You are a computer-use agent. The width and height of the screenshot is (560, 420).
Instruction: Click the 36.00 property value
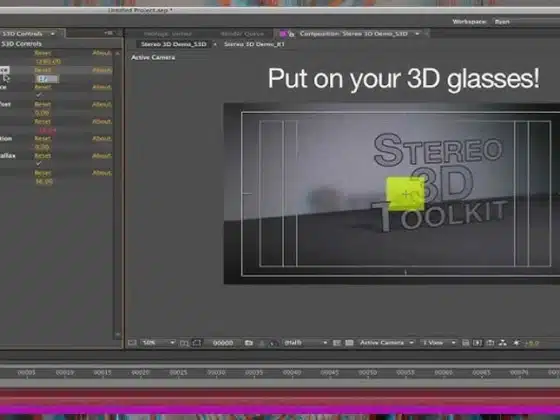44,182
